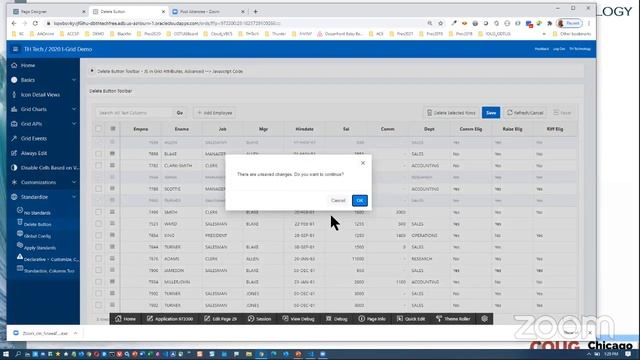The image size is (640, 360).
Task: Click the browser reload icon
Action: point(35,23)
